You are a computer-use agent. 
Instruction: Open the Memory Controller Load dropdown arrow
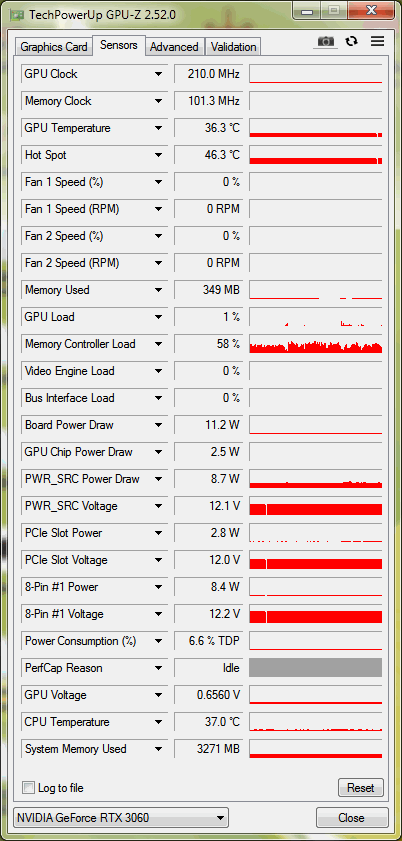coord(158,344)
